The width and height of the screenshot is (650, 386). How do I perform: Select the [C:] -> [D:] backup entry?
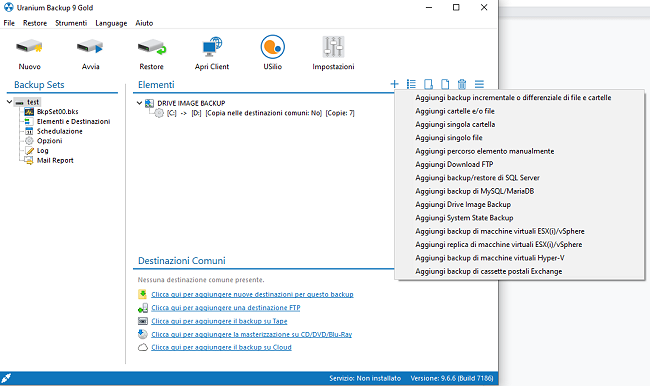pos(260,113)
